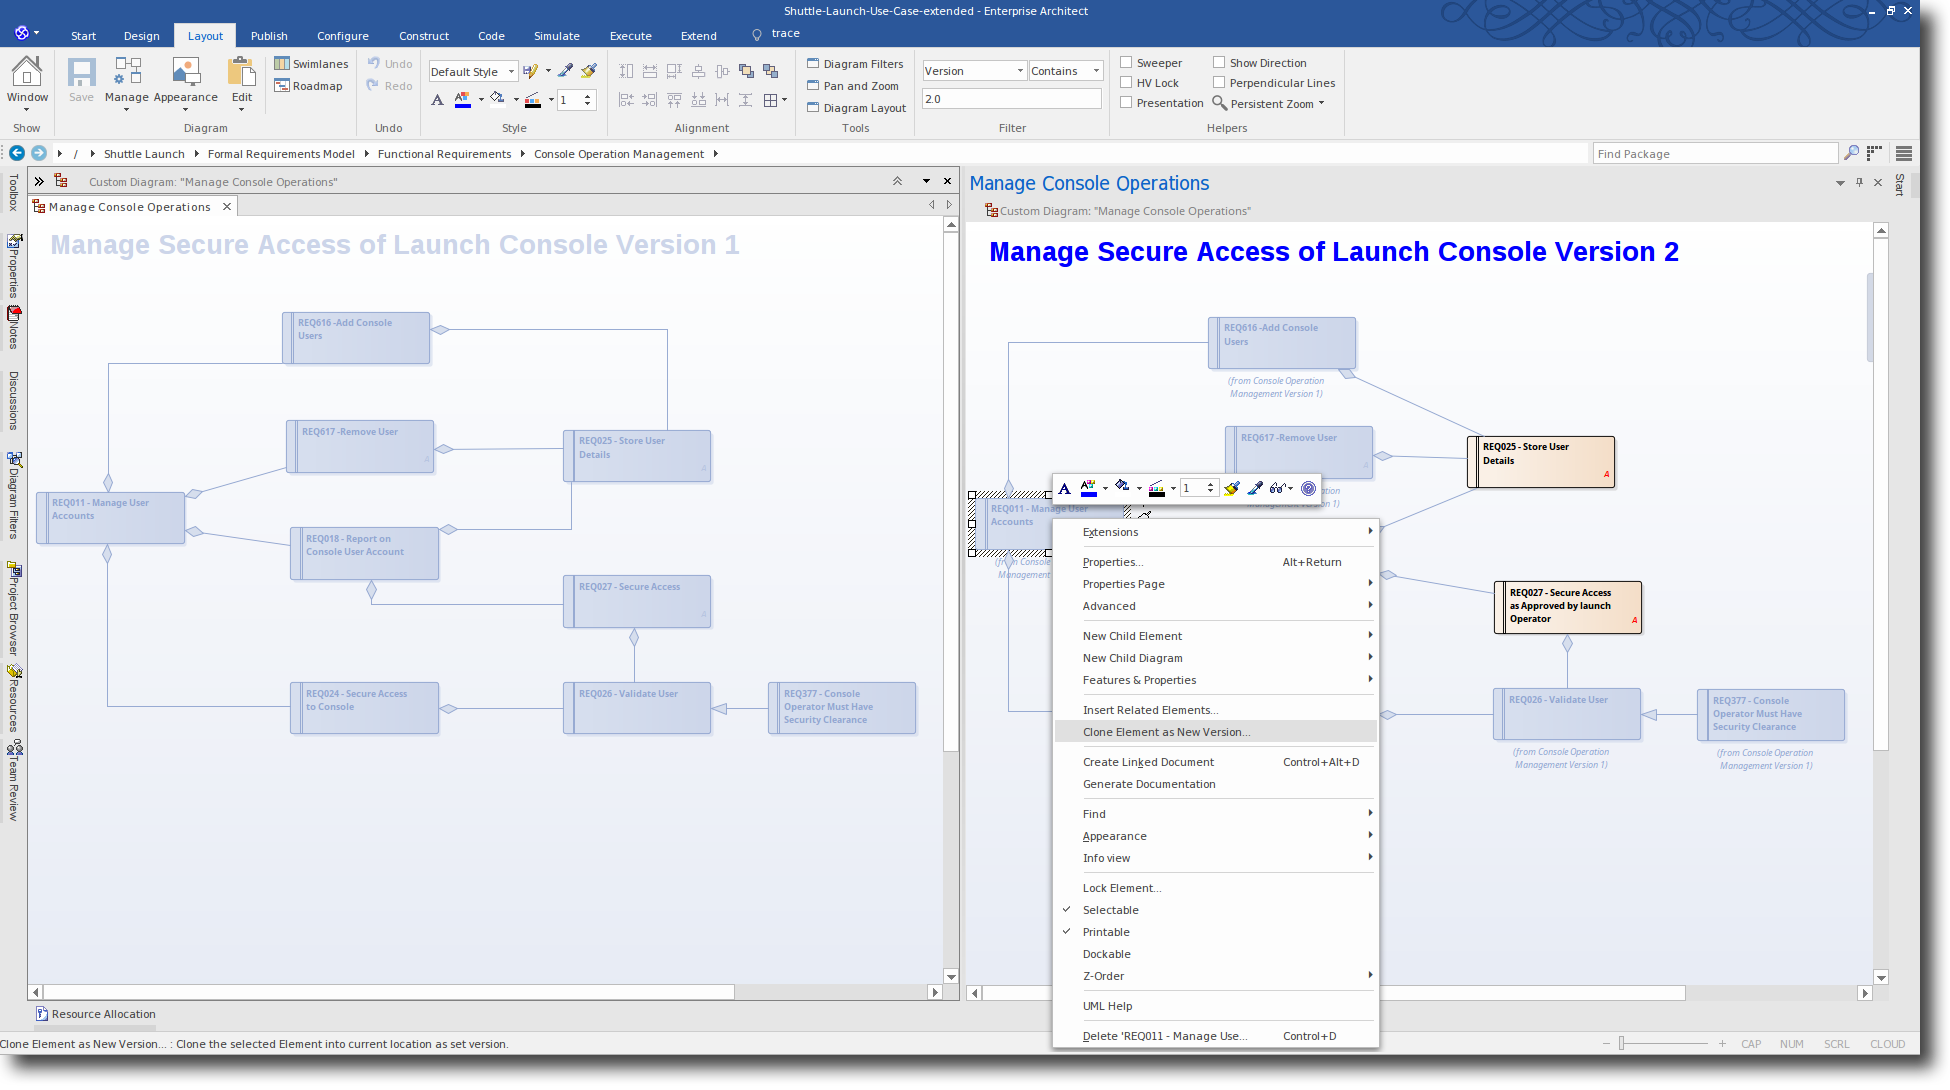Image resolution: width=1950 pixels, height=1090 pixels.
Task: Open the Contains filter dropdown
Action: pyautogui.click(x=1096, y=71)
